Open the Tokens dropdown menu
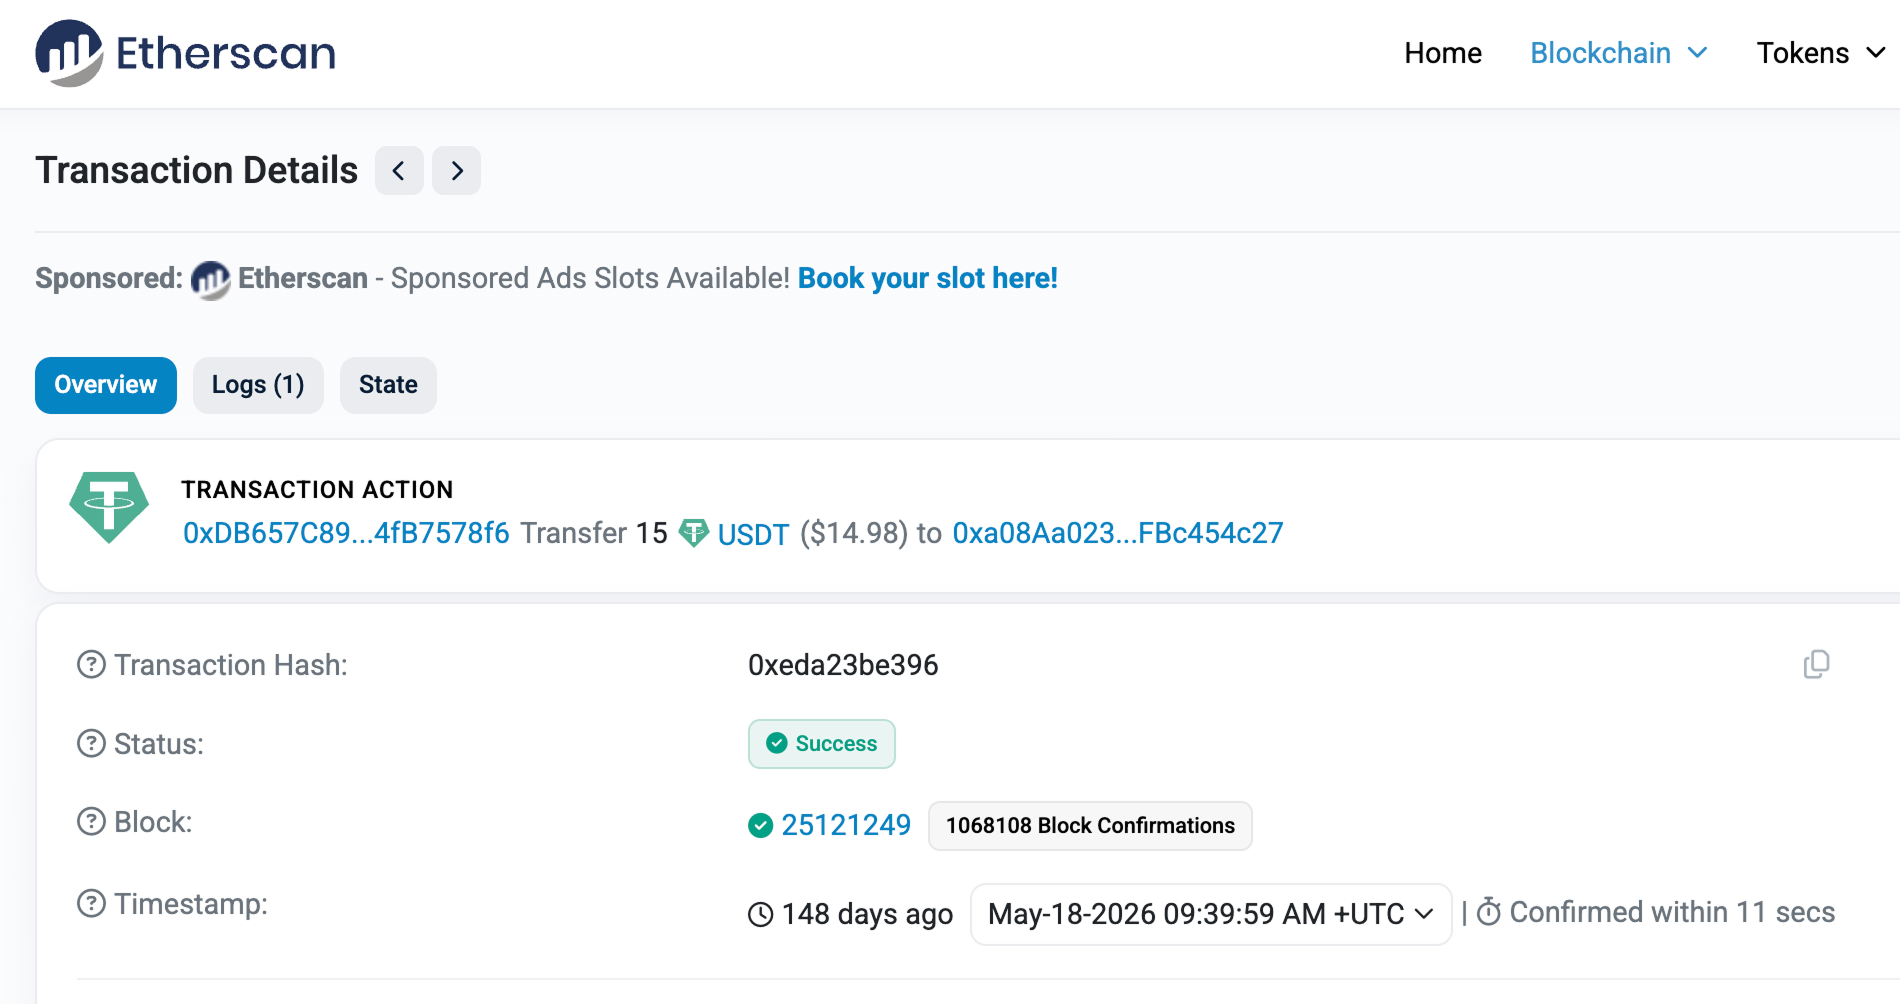 pos(1821,53)
